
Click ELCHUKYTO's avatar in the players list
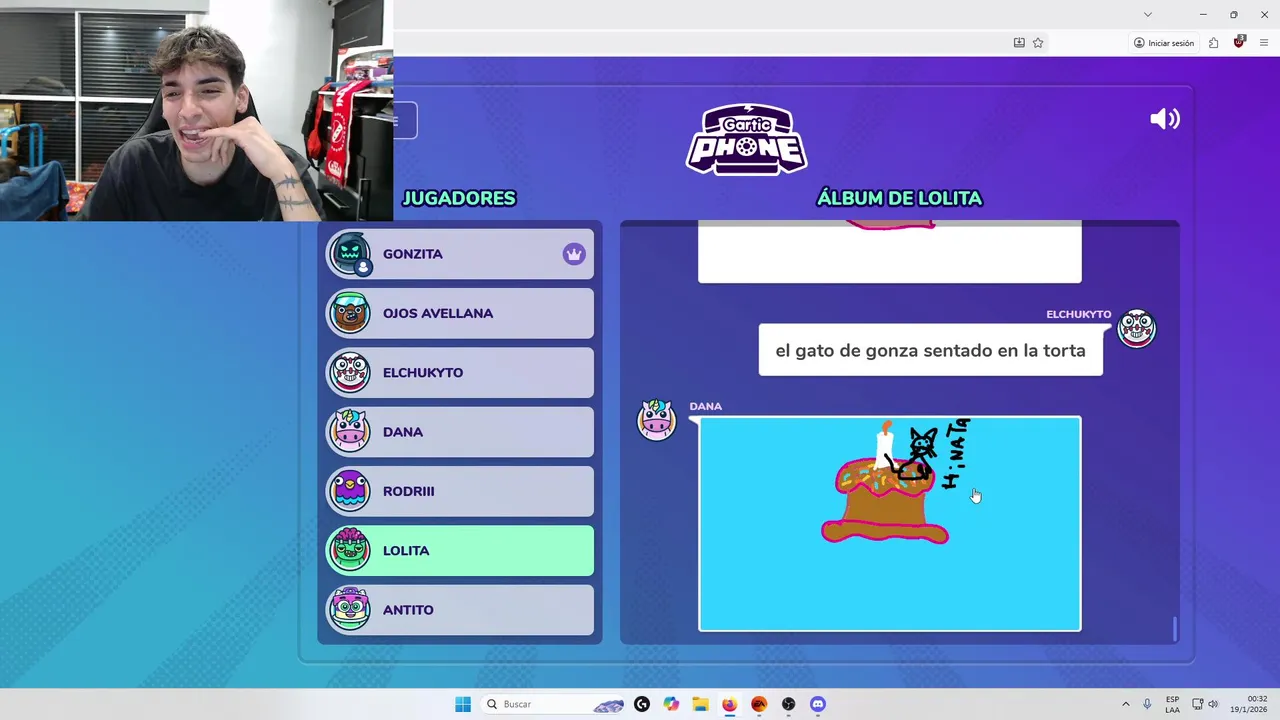(x=350, y=373)
